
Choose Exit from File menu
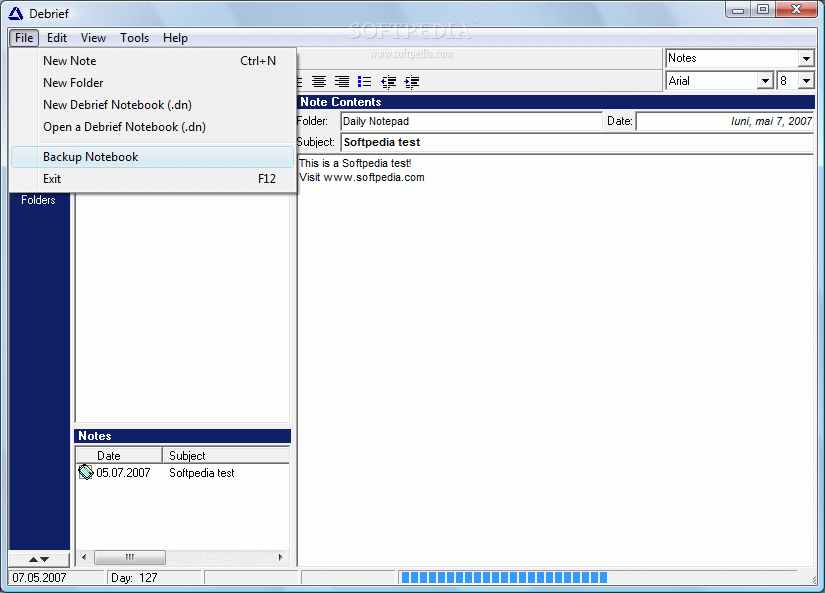(153, 179)
